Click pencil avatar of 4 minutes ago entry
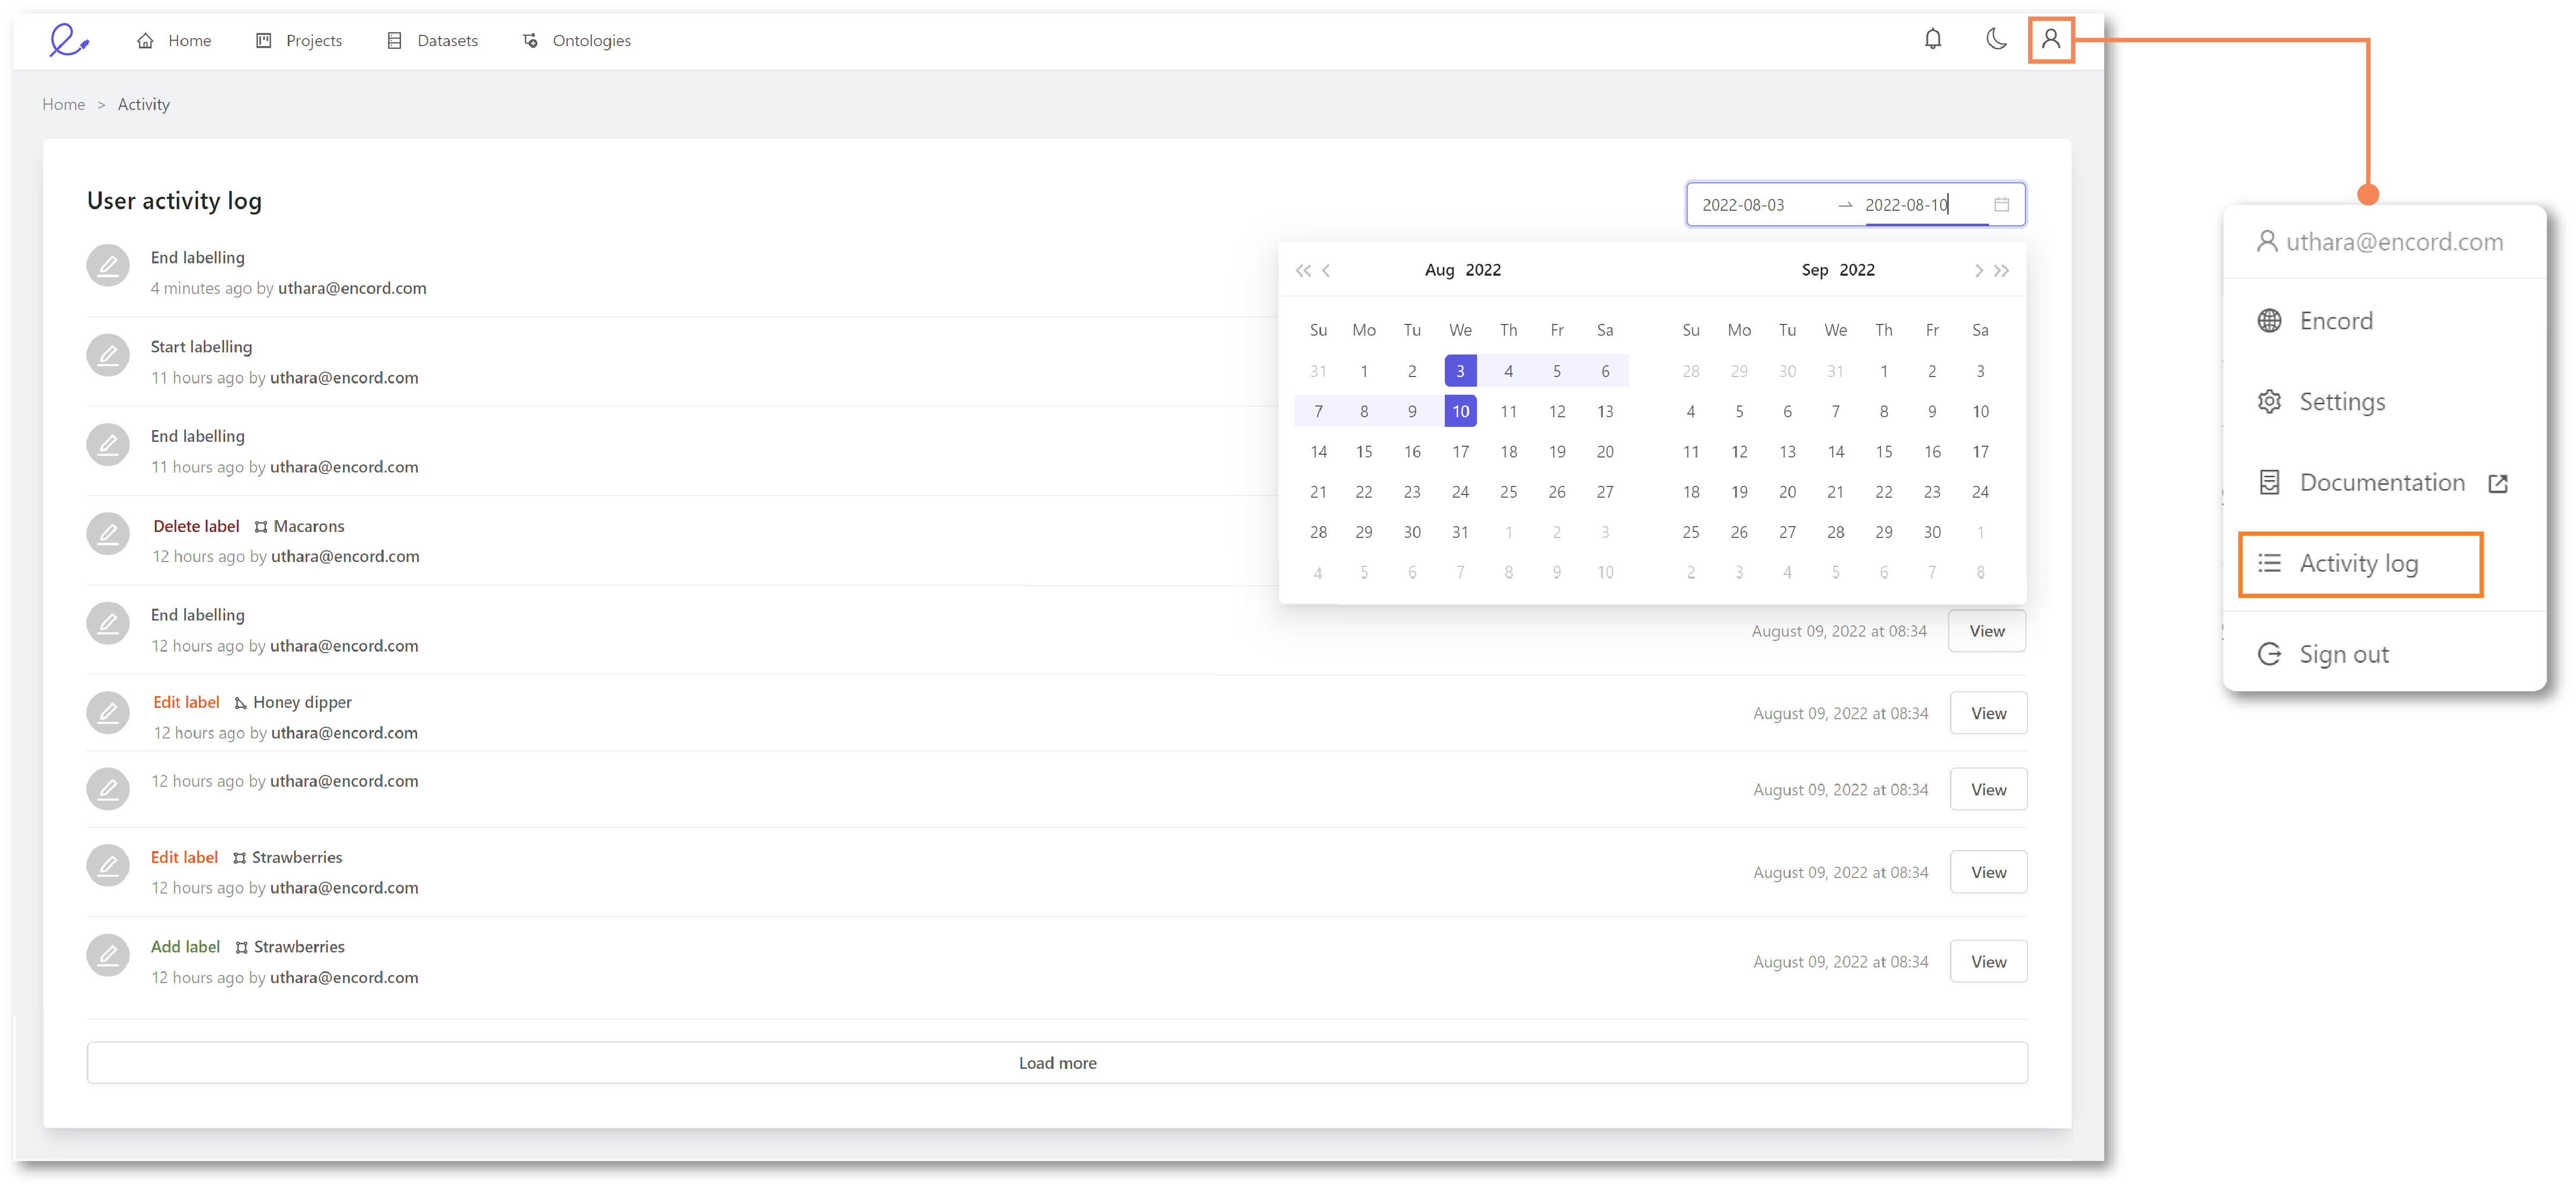The height and width of the screenshot is (1189, 2576). click(x=108, y=266)
